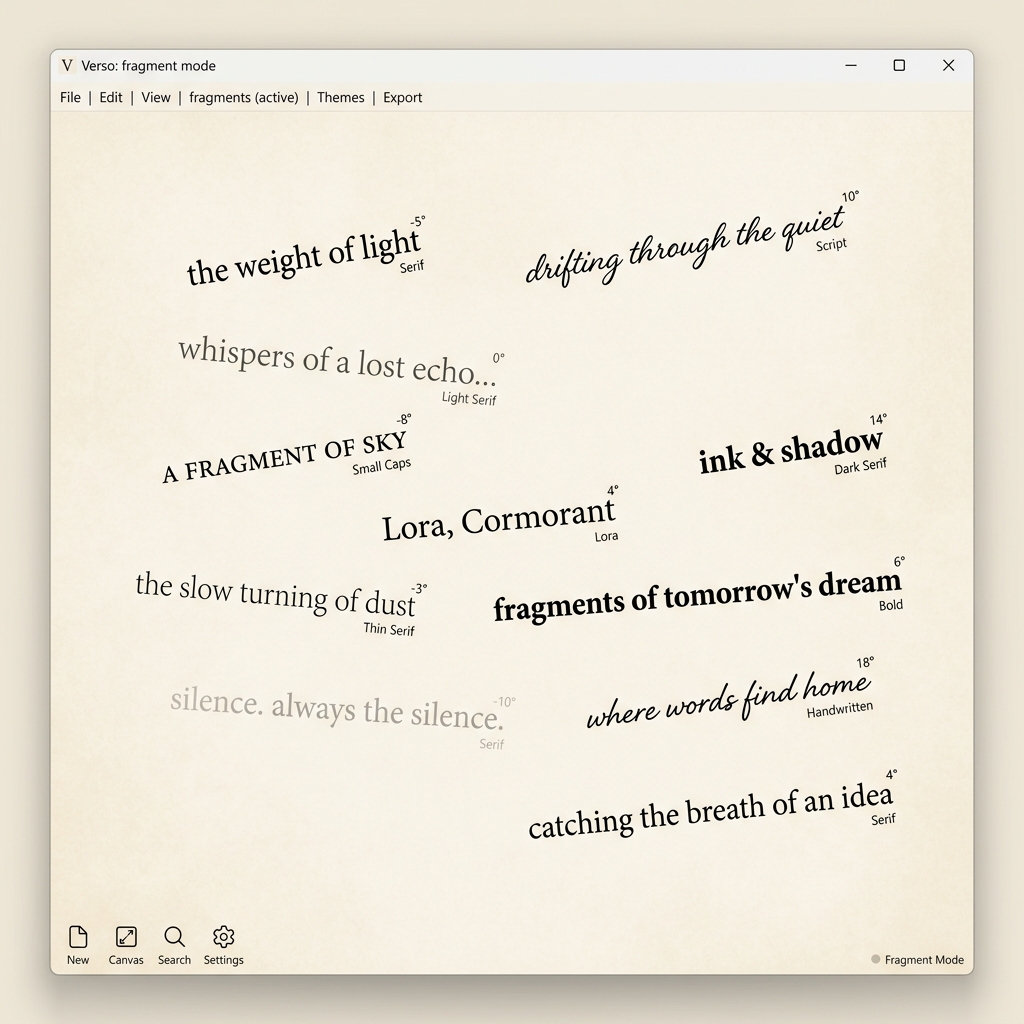Minimize the Verso window
This screenshot has height=1024, width=1024.
click(850, 65)
